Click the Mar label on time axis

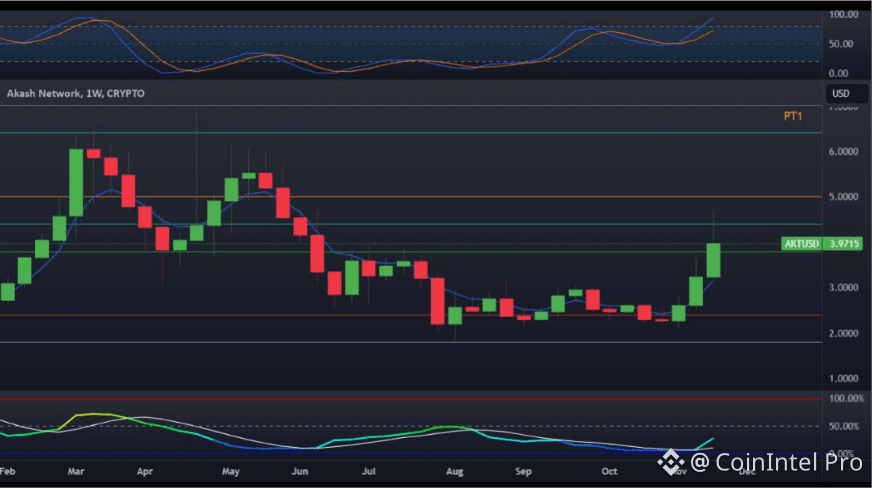coord(76,471)
